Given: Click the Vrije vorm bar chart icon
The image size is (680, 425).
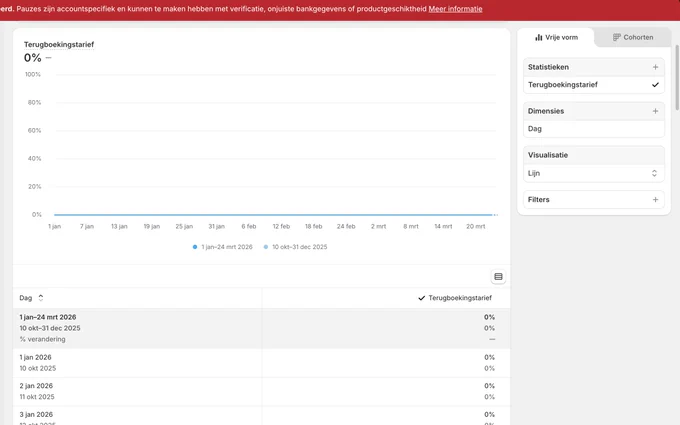Looking at the screenshot, I should pyautogui.click(x=539, y=37).
